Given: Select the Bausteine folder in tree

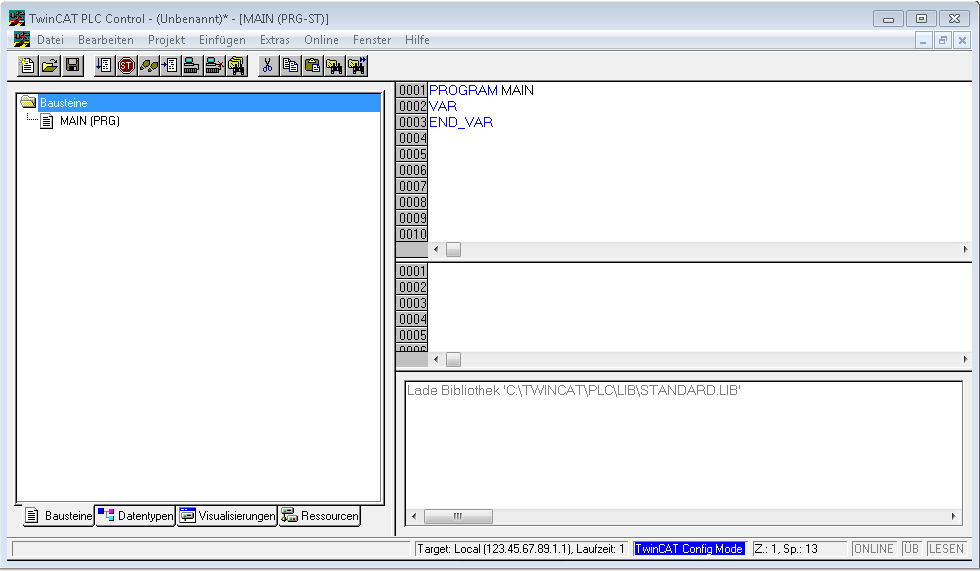Looking at the screenshot, I should click(63, 103).
